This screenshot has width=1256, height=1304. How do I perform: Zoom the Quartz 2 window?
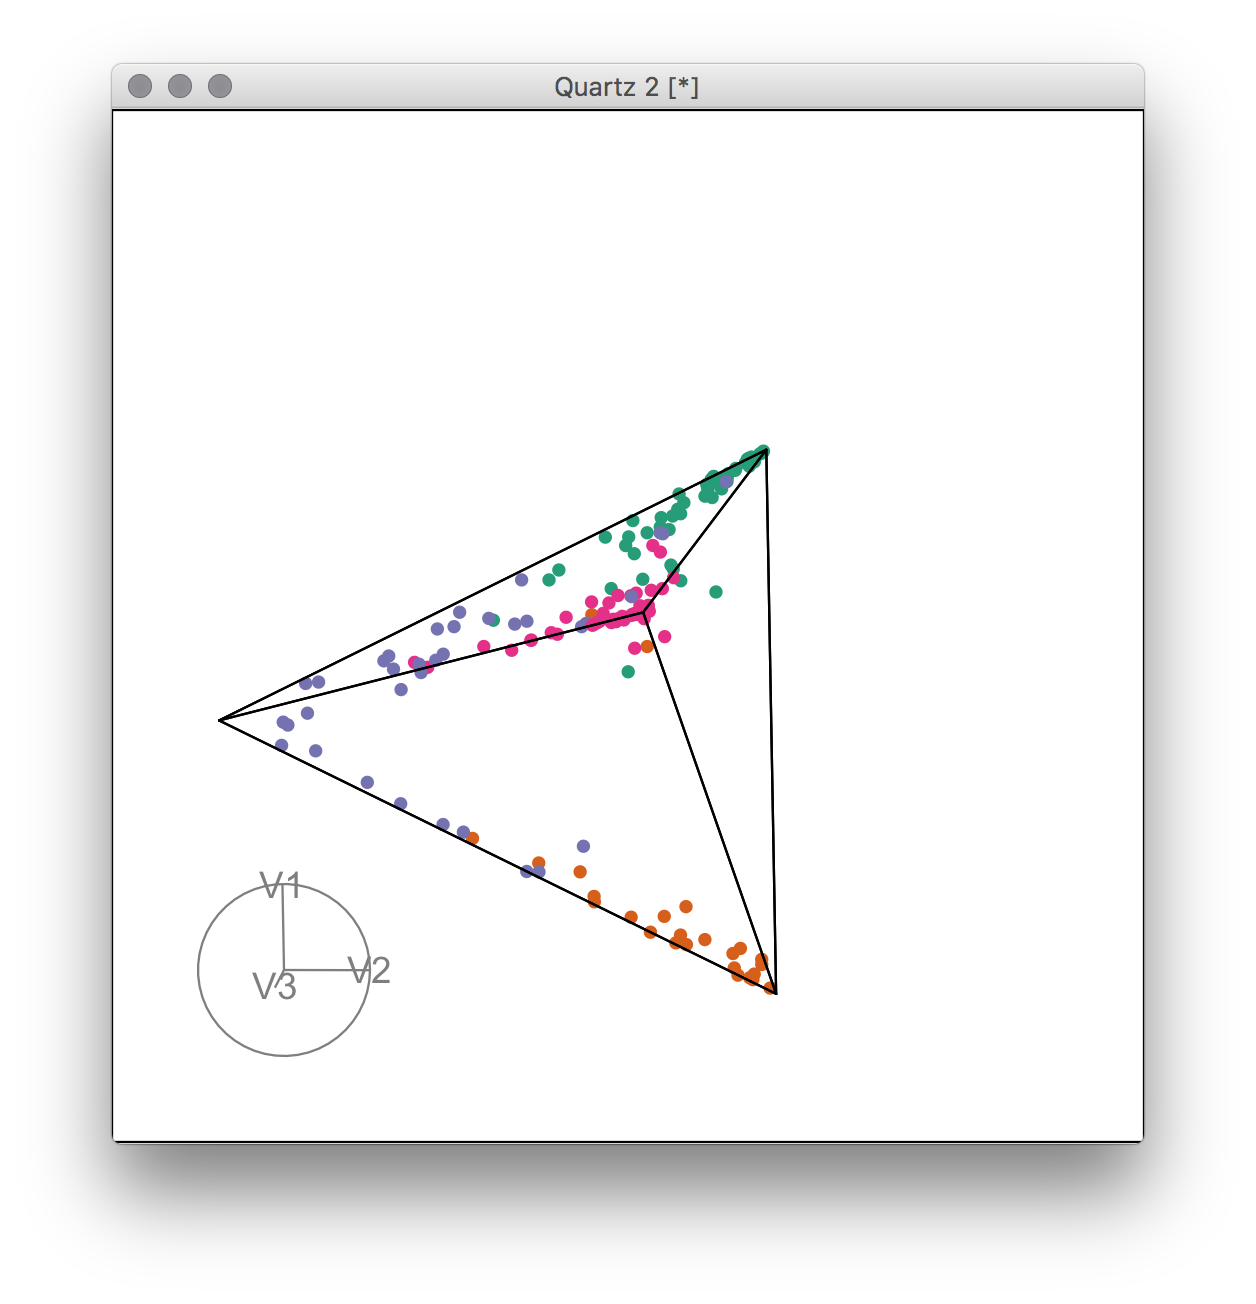[x=220, y=86]
